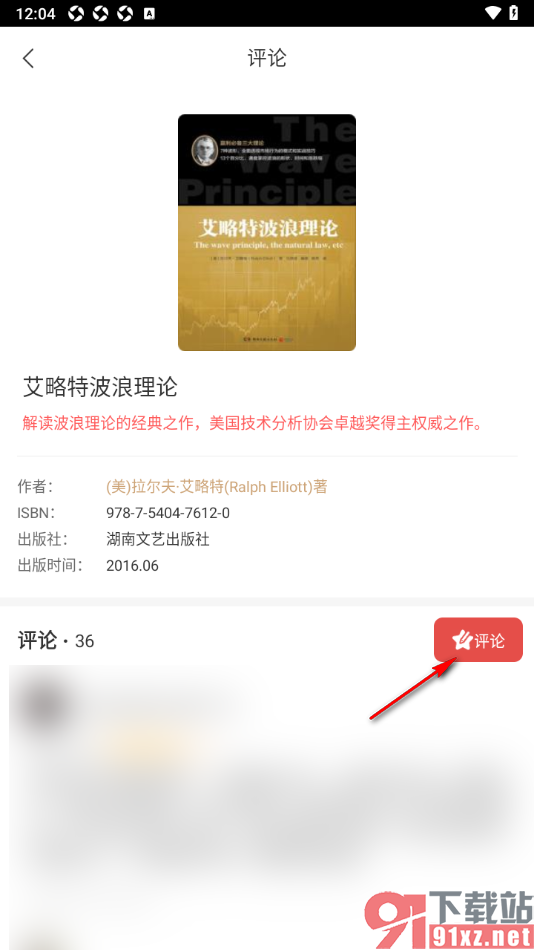The height and width of the screenshot is (950, 534).
Task: Tap the keyboard 'A' status bar icon
Action: coord(149,13)
